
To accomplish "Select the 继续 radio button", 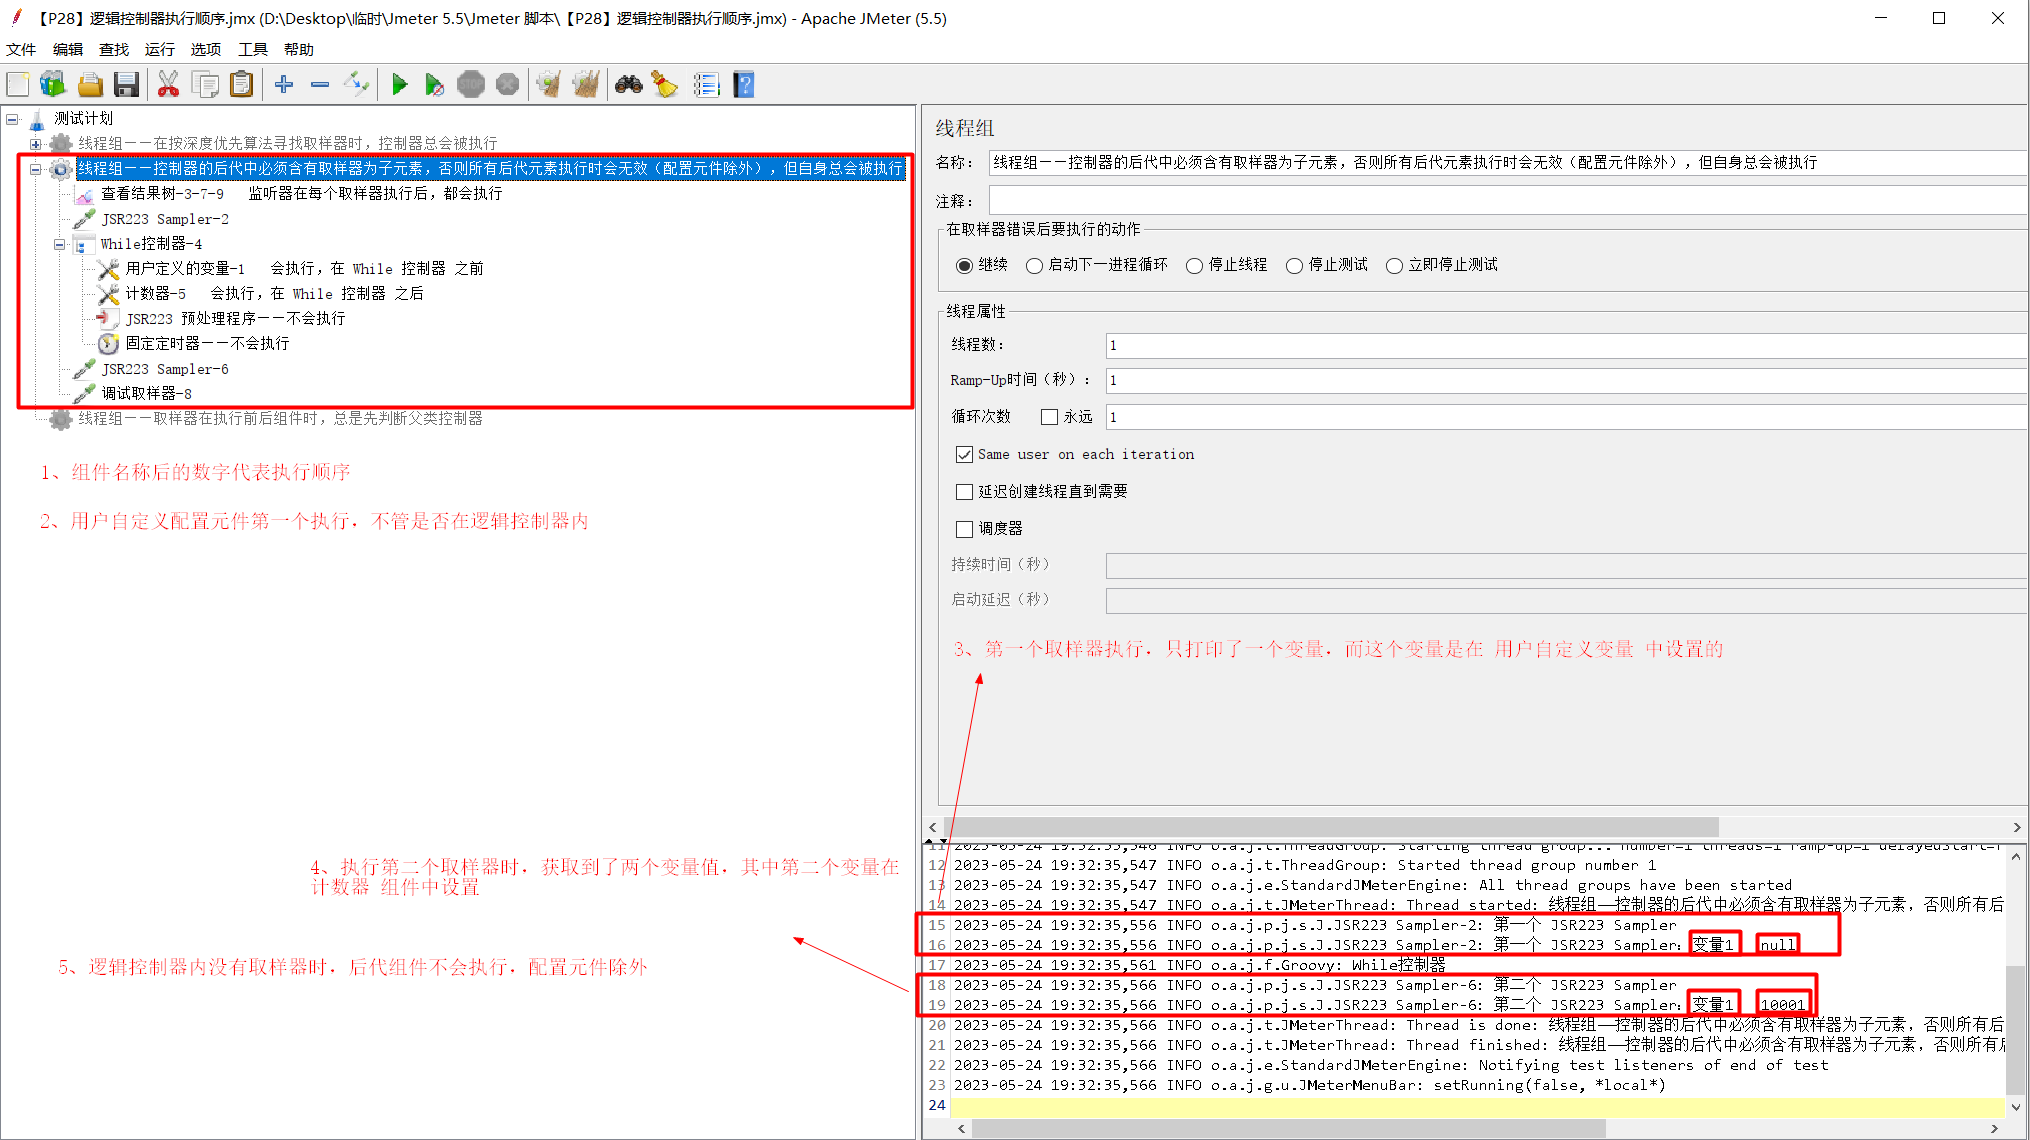I will [x=964, y=265].
